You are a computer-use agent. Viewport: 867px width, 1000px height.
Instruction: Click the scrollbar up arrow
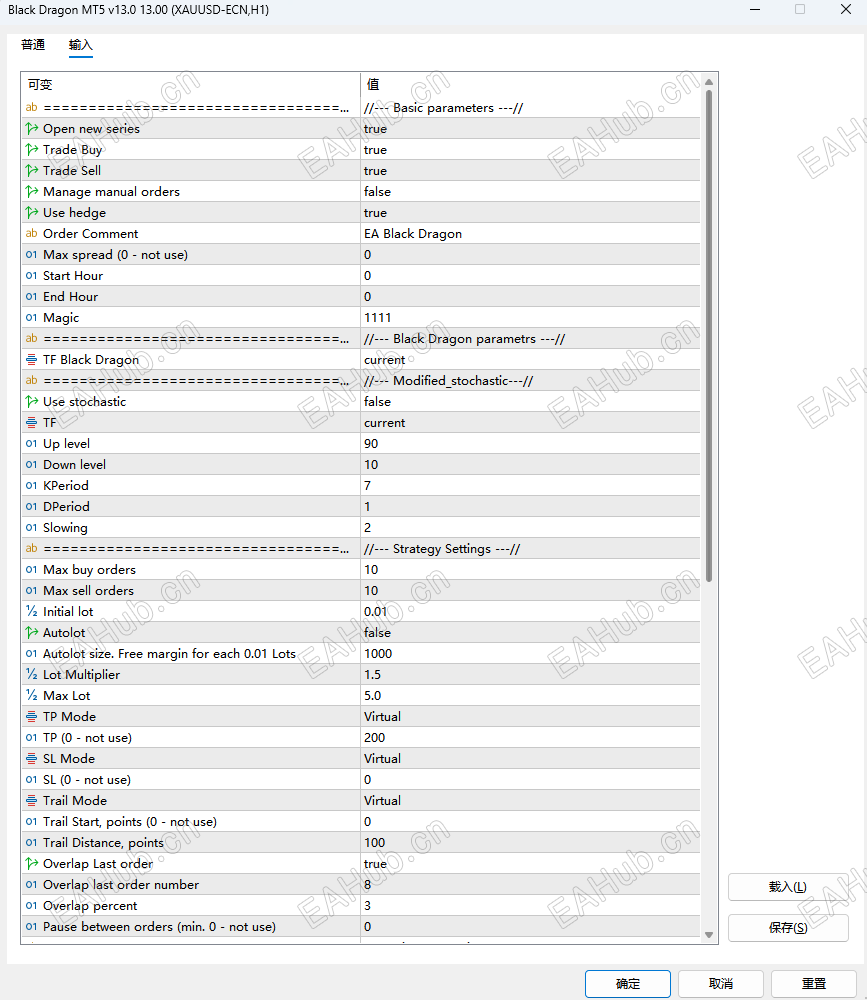[709, 82]
